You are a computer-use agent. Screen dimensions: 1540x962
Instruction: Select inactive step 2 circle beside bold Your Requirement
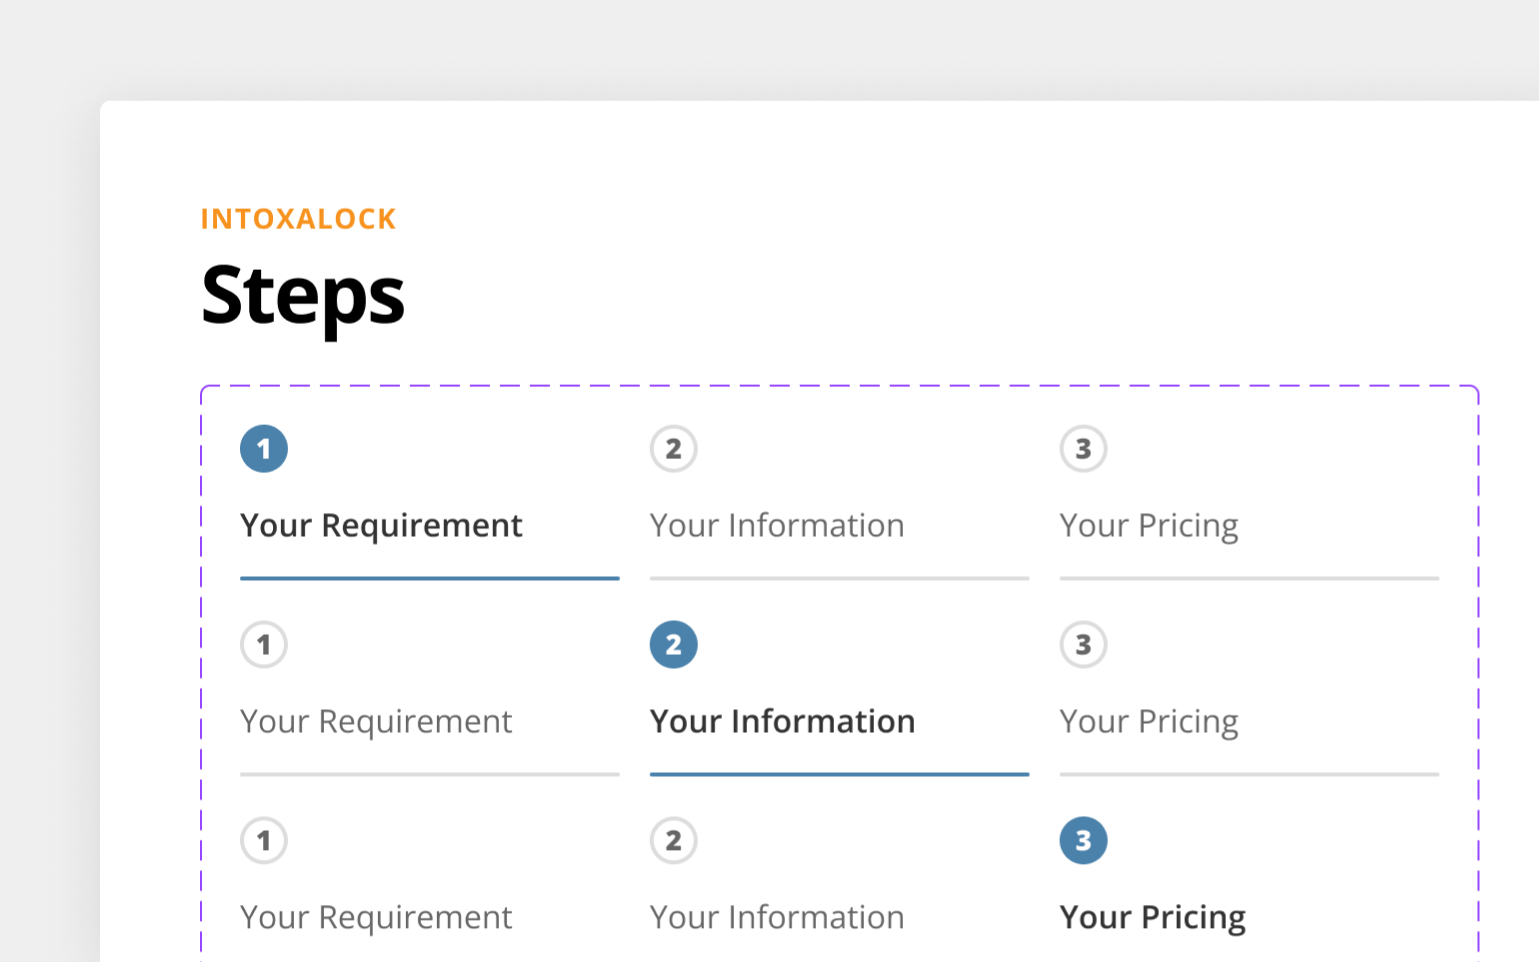coord(674,449)
